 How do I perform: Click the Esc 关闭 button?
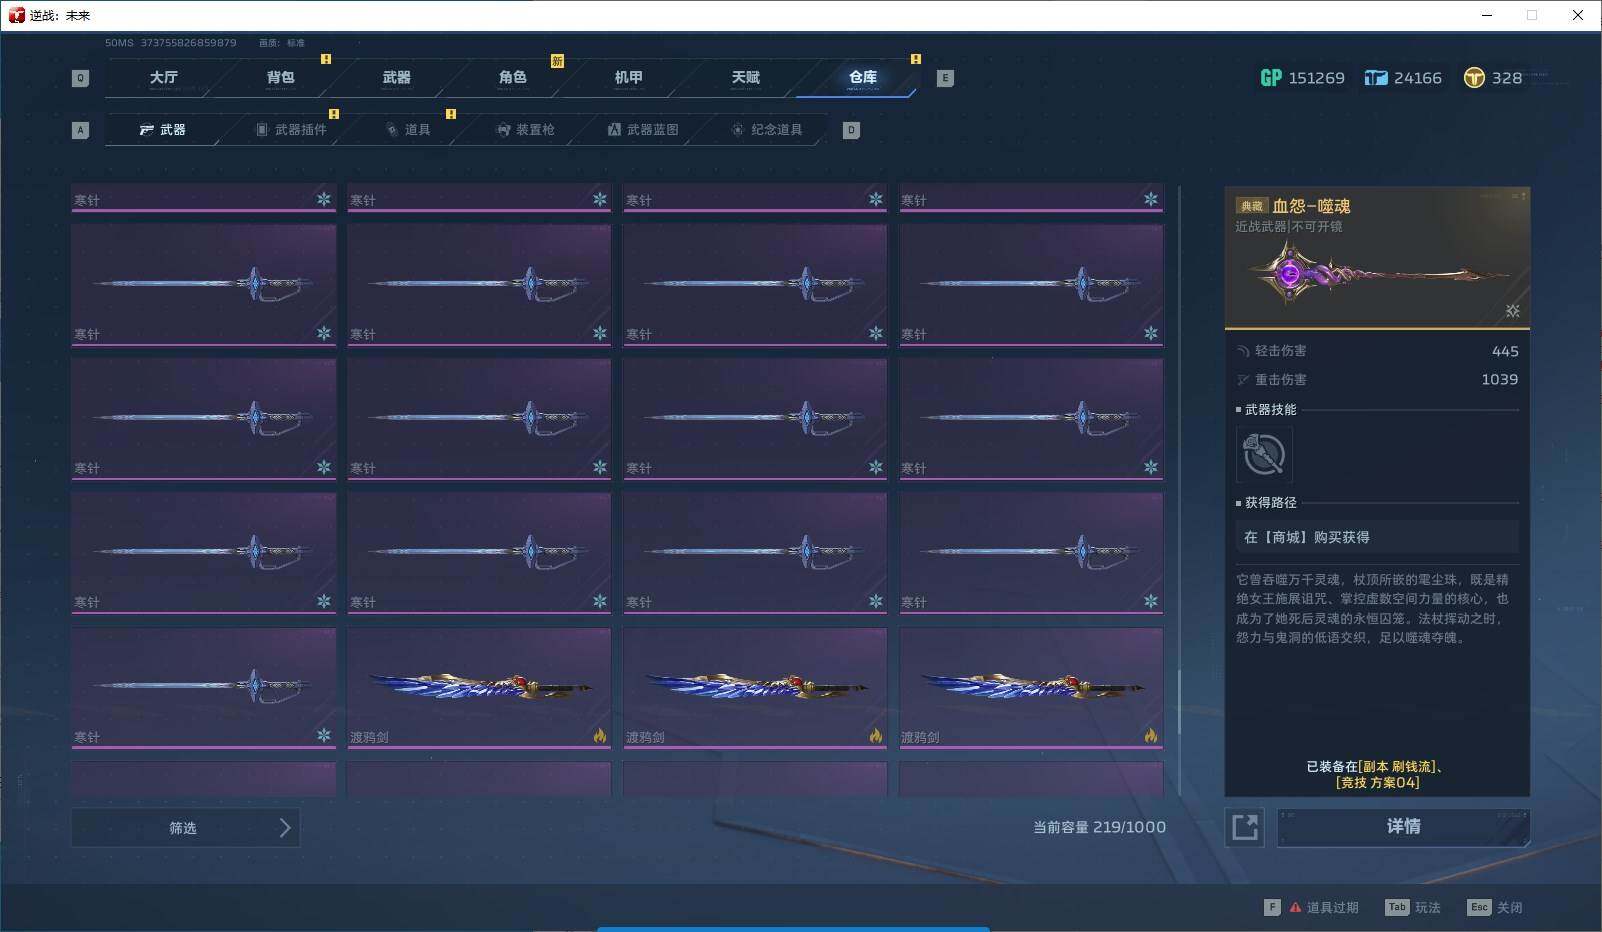pyautogui.click(x=1495, y=907)
